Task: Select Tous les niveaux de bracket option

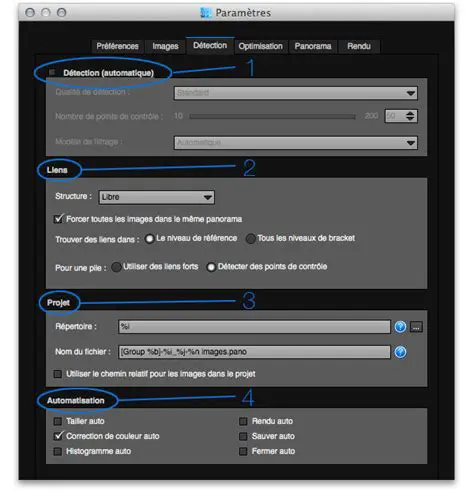Action: pyautogui.click(x=250, y=239)
